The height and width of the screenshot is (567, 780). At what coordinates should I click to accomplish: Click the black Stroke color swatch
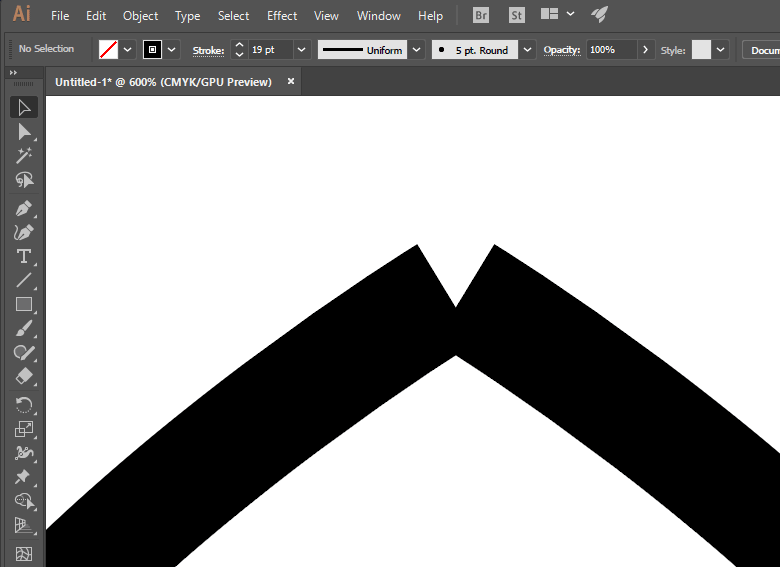pos(152,50)
